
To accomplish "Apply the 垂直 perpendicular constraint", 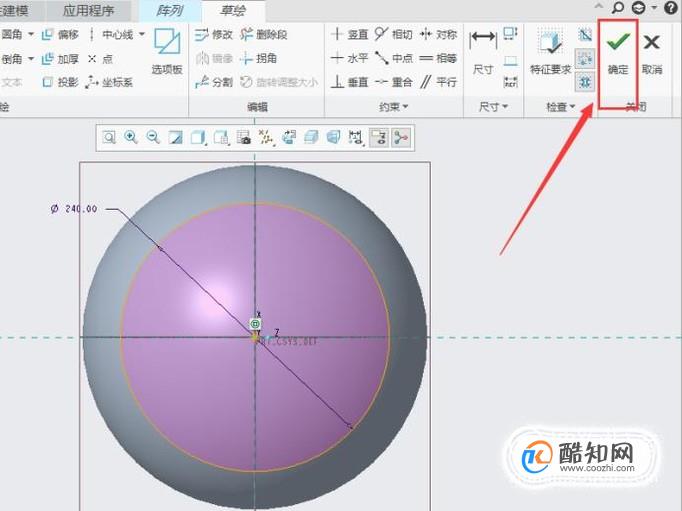I will (x=349, y=82).
